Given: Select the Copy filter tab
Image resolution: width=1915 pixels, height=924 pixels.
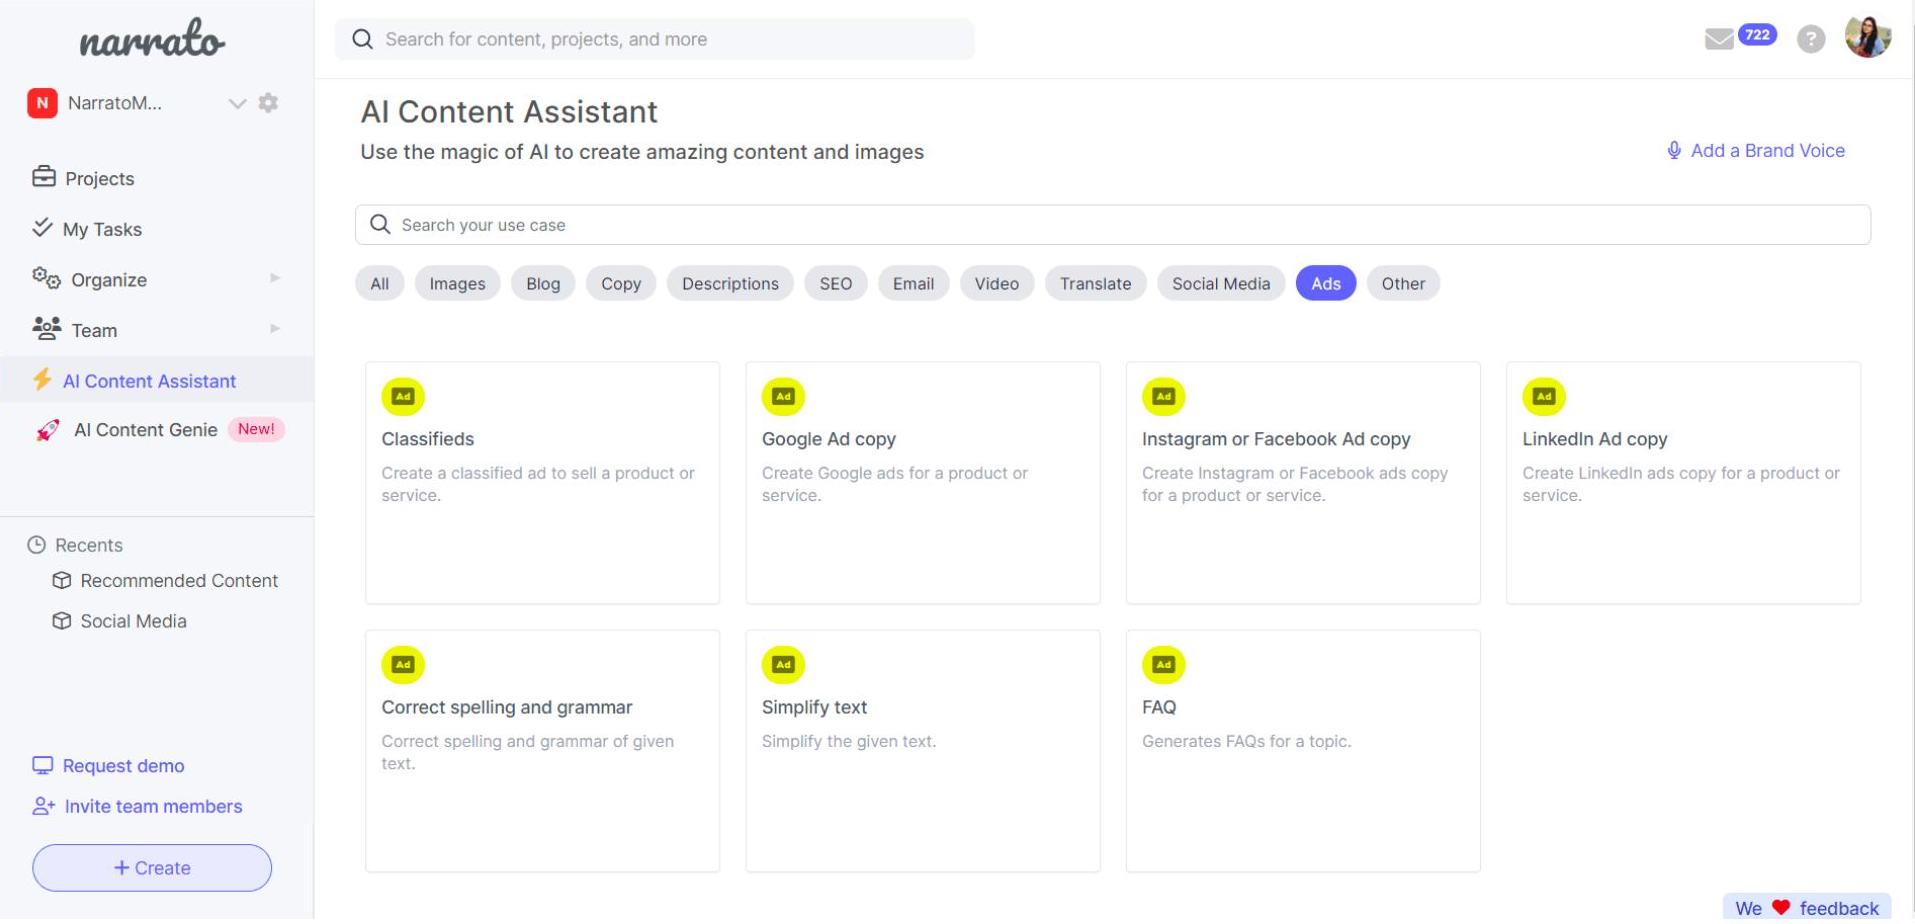Looking at the screenshot, I should (621, 284).
